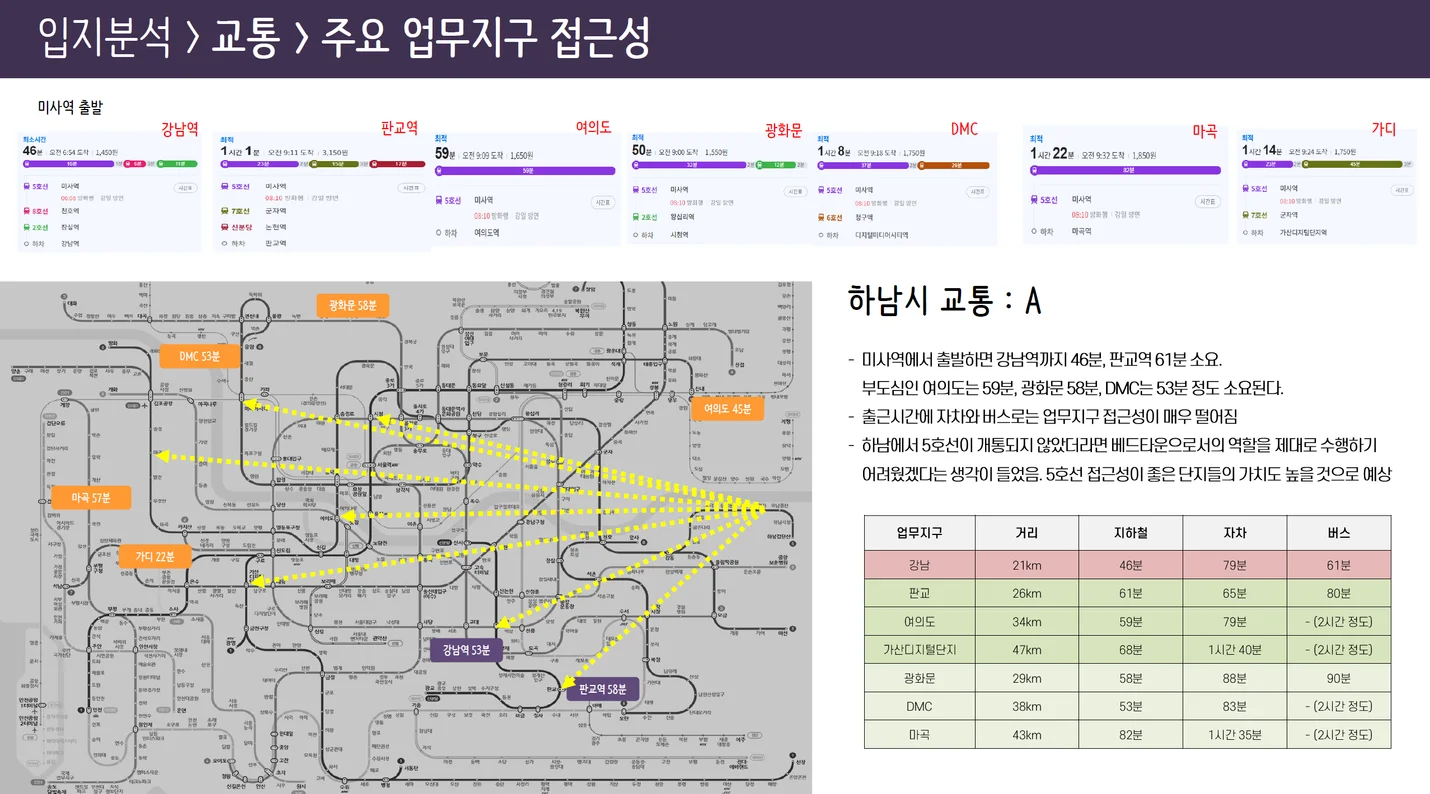Image resolution: width=1430 pixels, height=794 pixels.
Task: Click 하남시 교통 : A heading
Action: coord(945,300)
